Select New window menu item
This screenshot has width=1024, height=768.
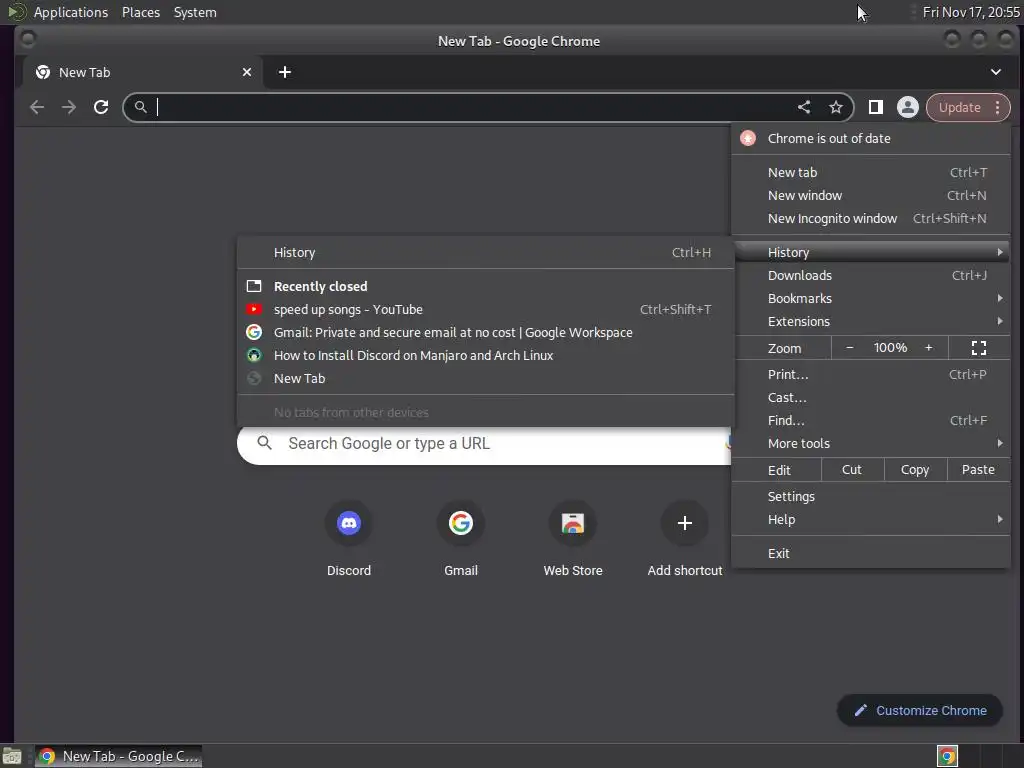(871, 195)
